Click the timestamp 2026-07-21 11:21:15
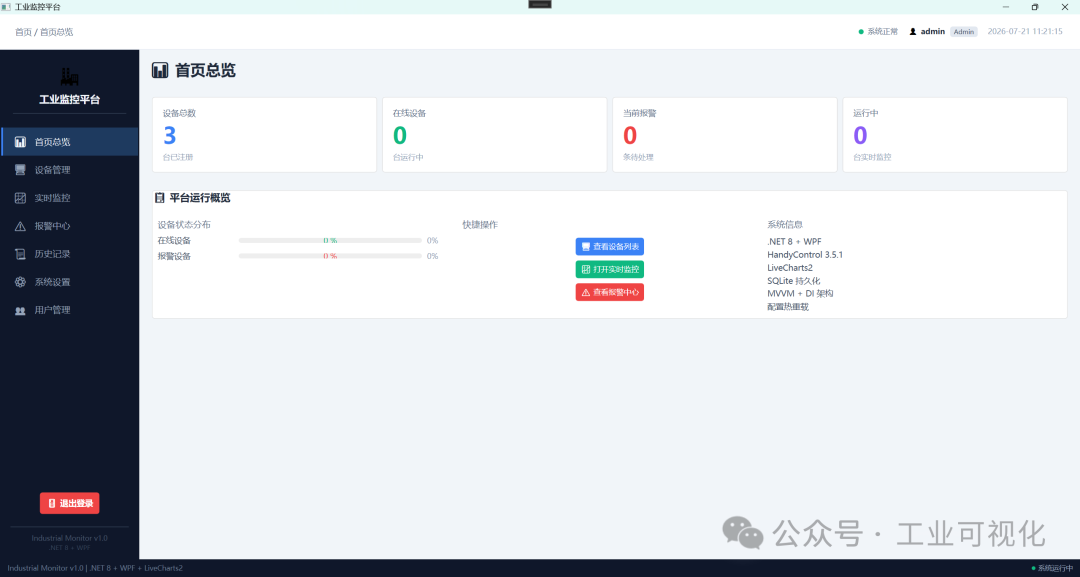Screen dimensions: 1080x577 (1025, 32)
